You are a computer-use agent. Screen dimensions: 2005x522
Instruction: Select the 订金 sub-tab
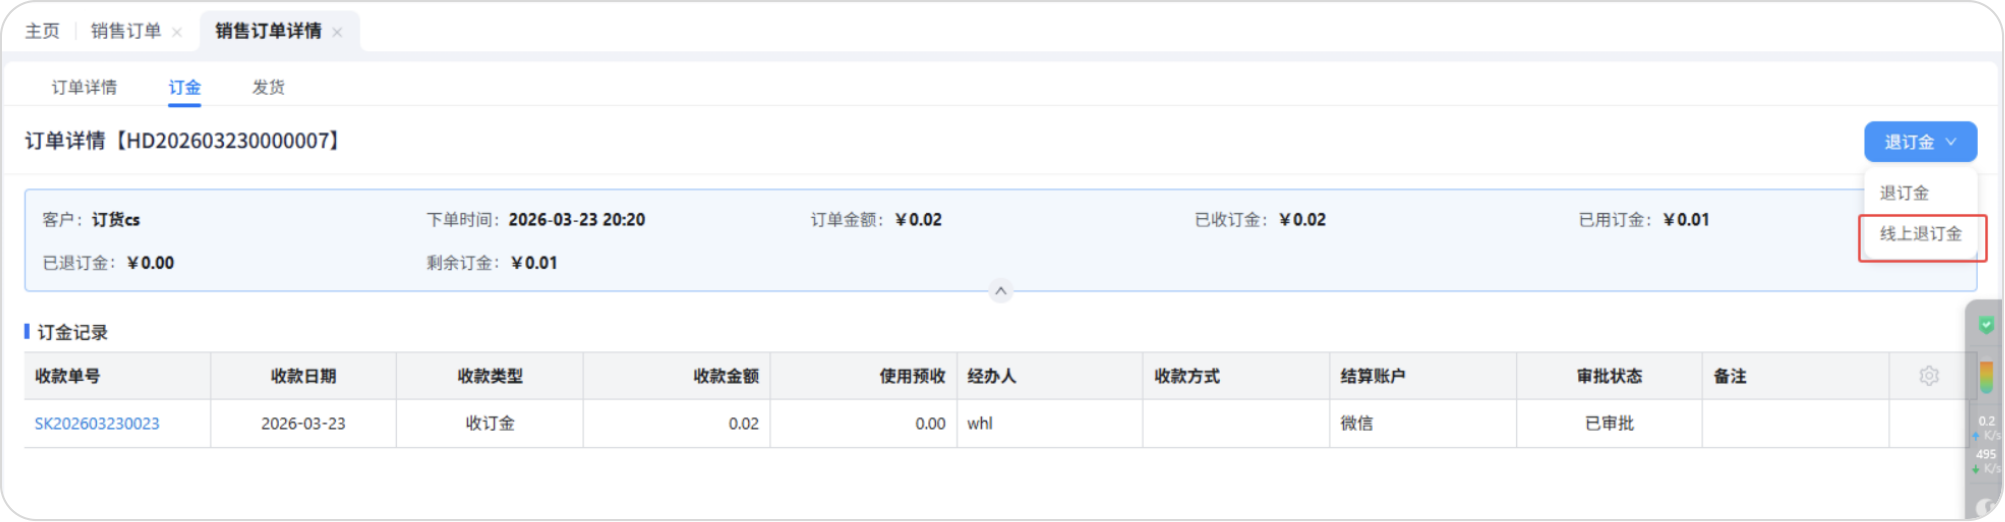[x=184, y=87]
